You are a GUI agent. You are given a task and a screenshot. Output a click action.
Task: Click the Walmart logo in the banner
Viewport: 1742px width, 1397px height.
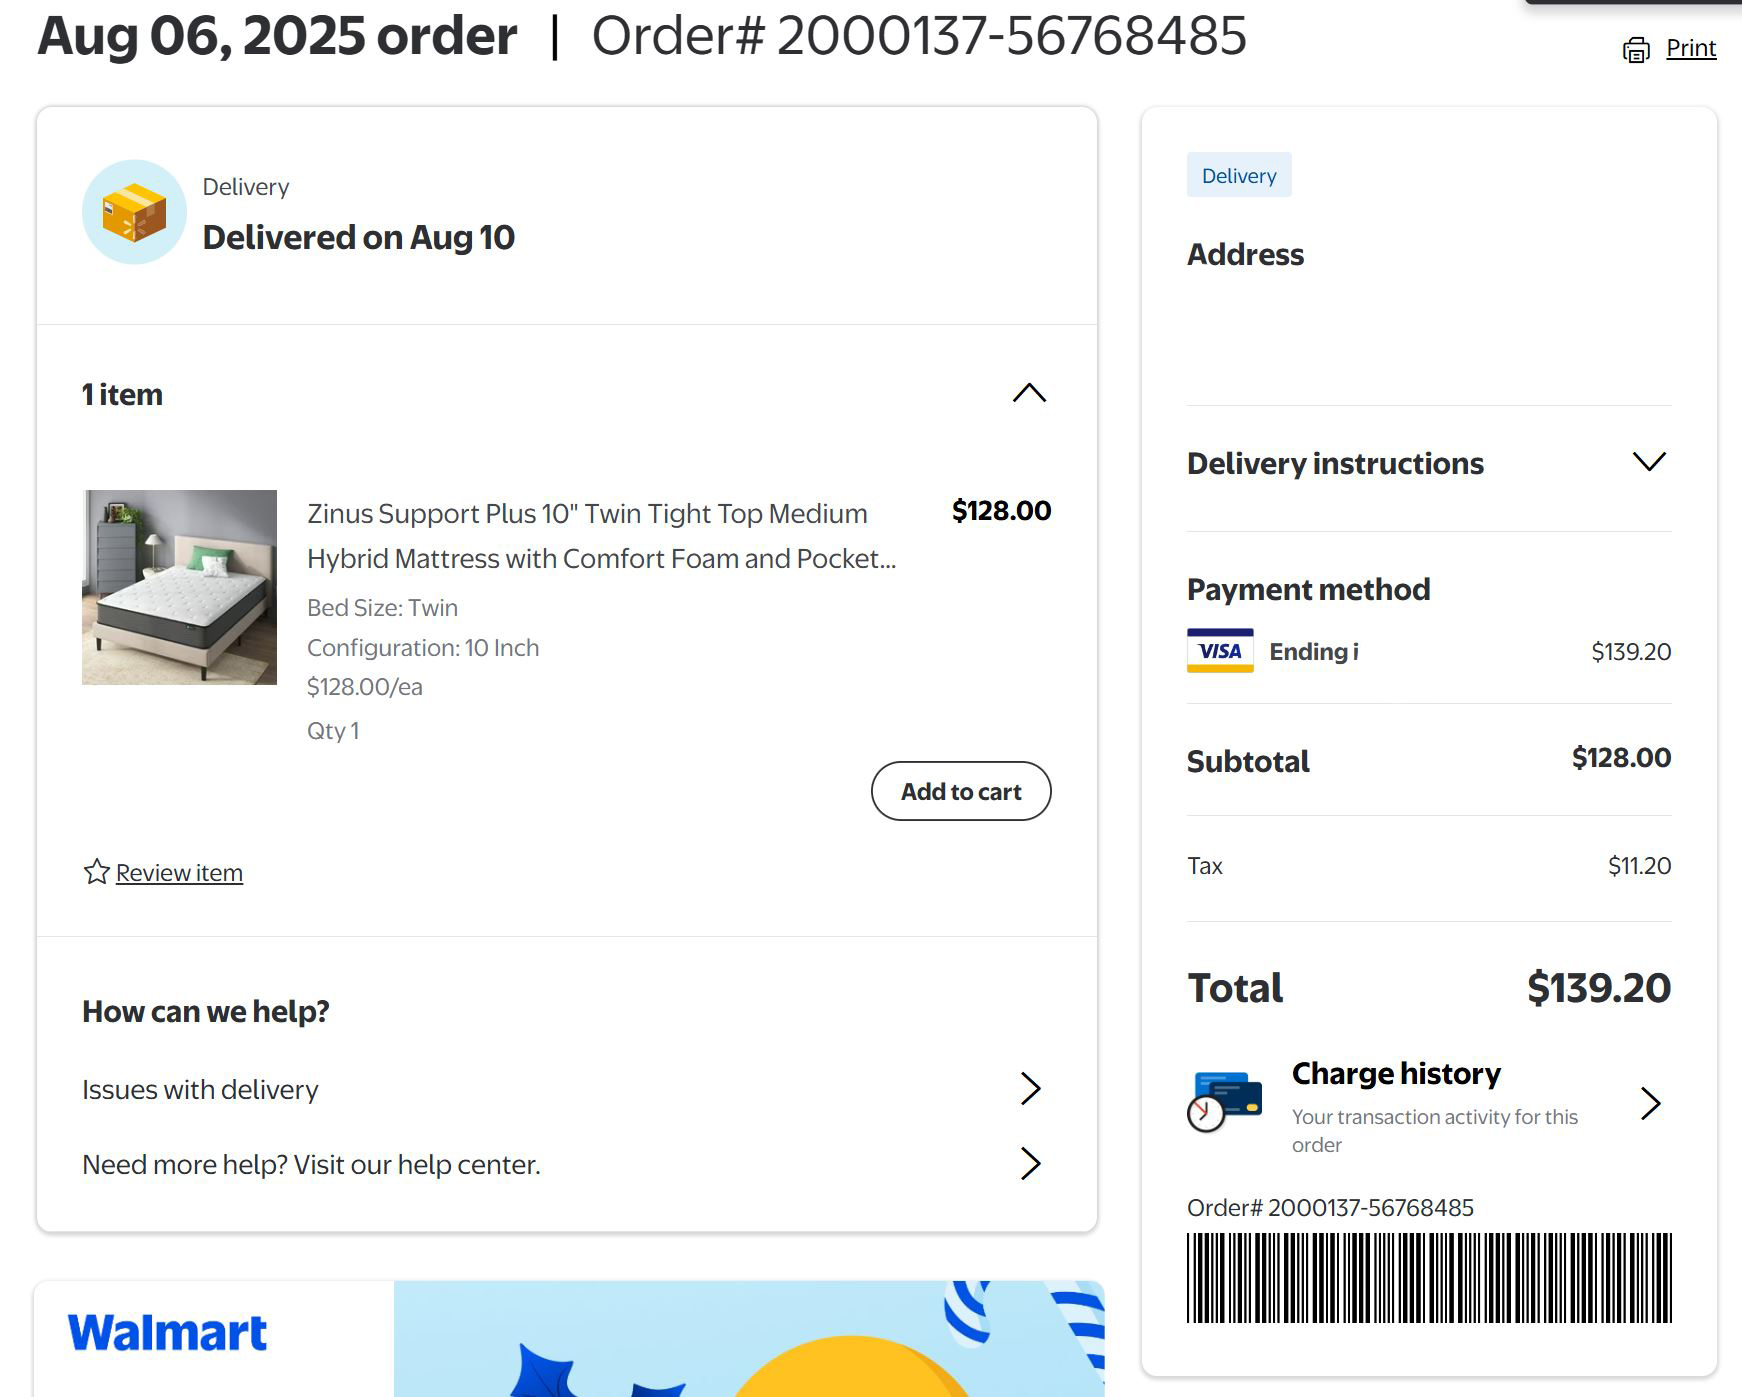[x=167, y=1333]
